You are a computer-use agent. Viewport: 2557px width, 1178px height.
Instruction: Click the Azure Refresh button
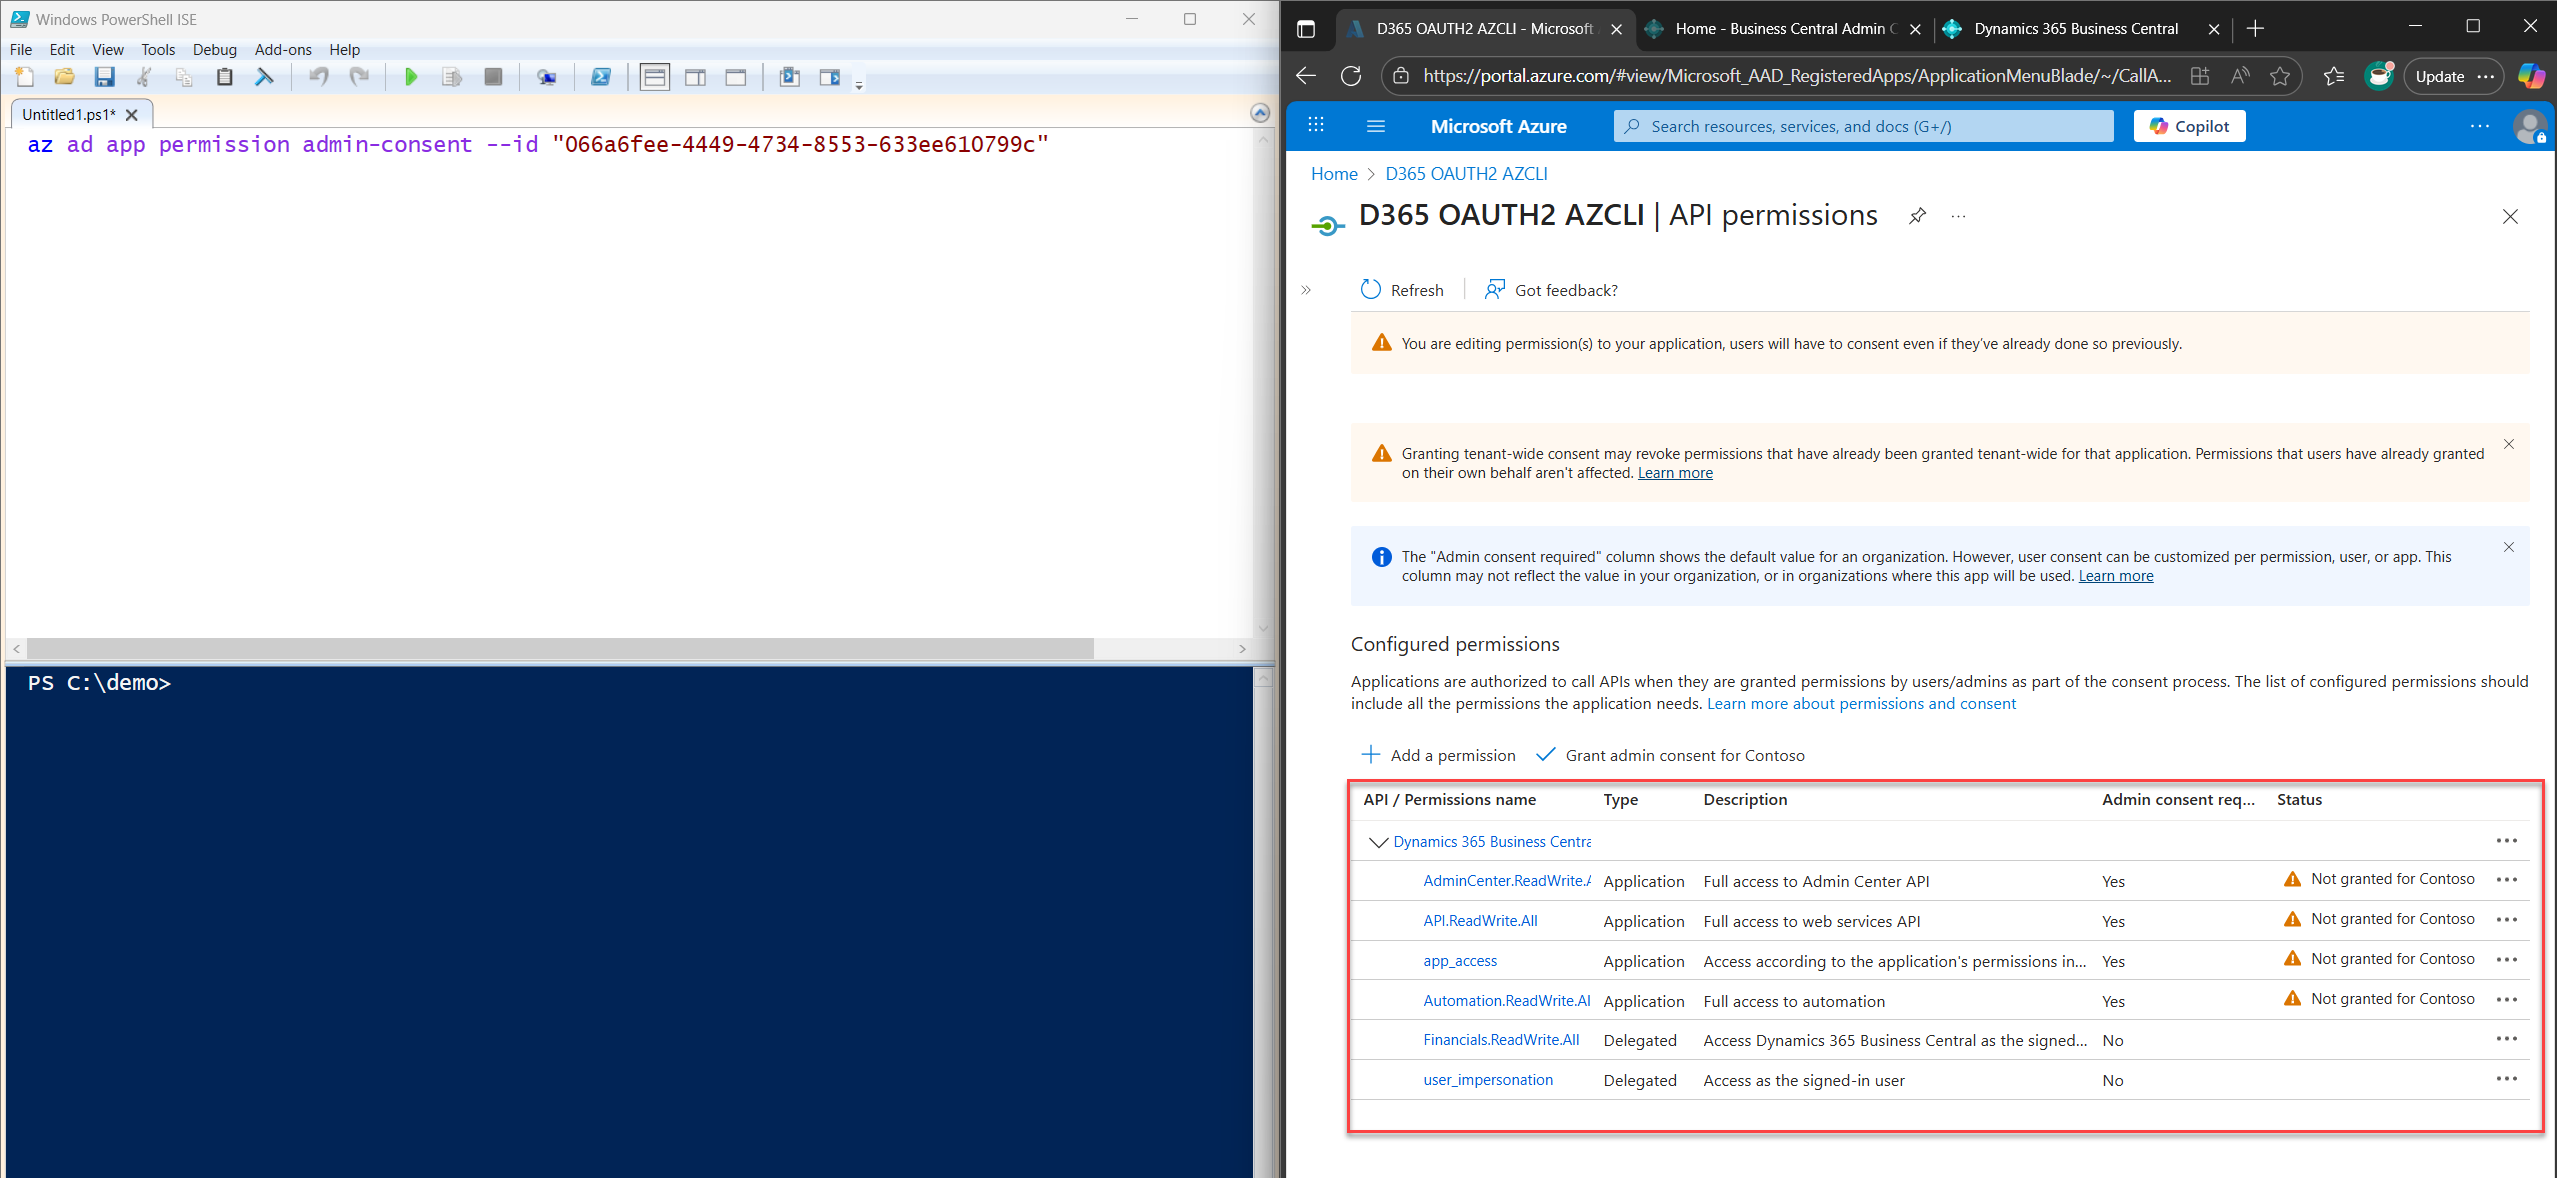click(x=1402, y=290)
